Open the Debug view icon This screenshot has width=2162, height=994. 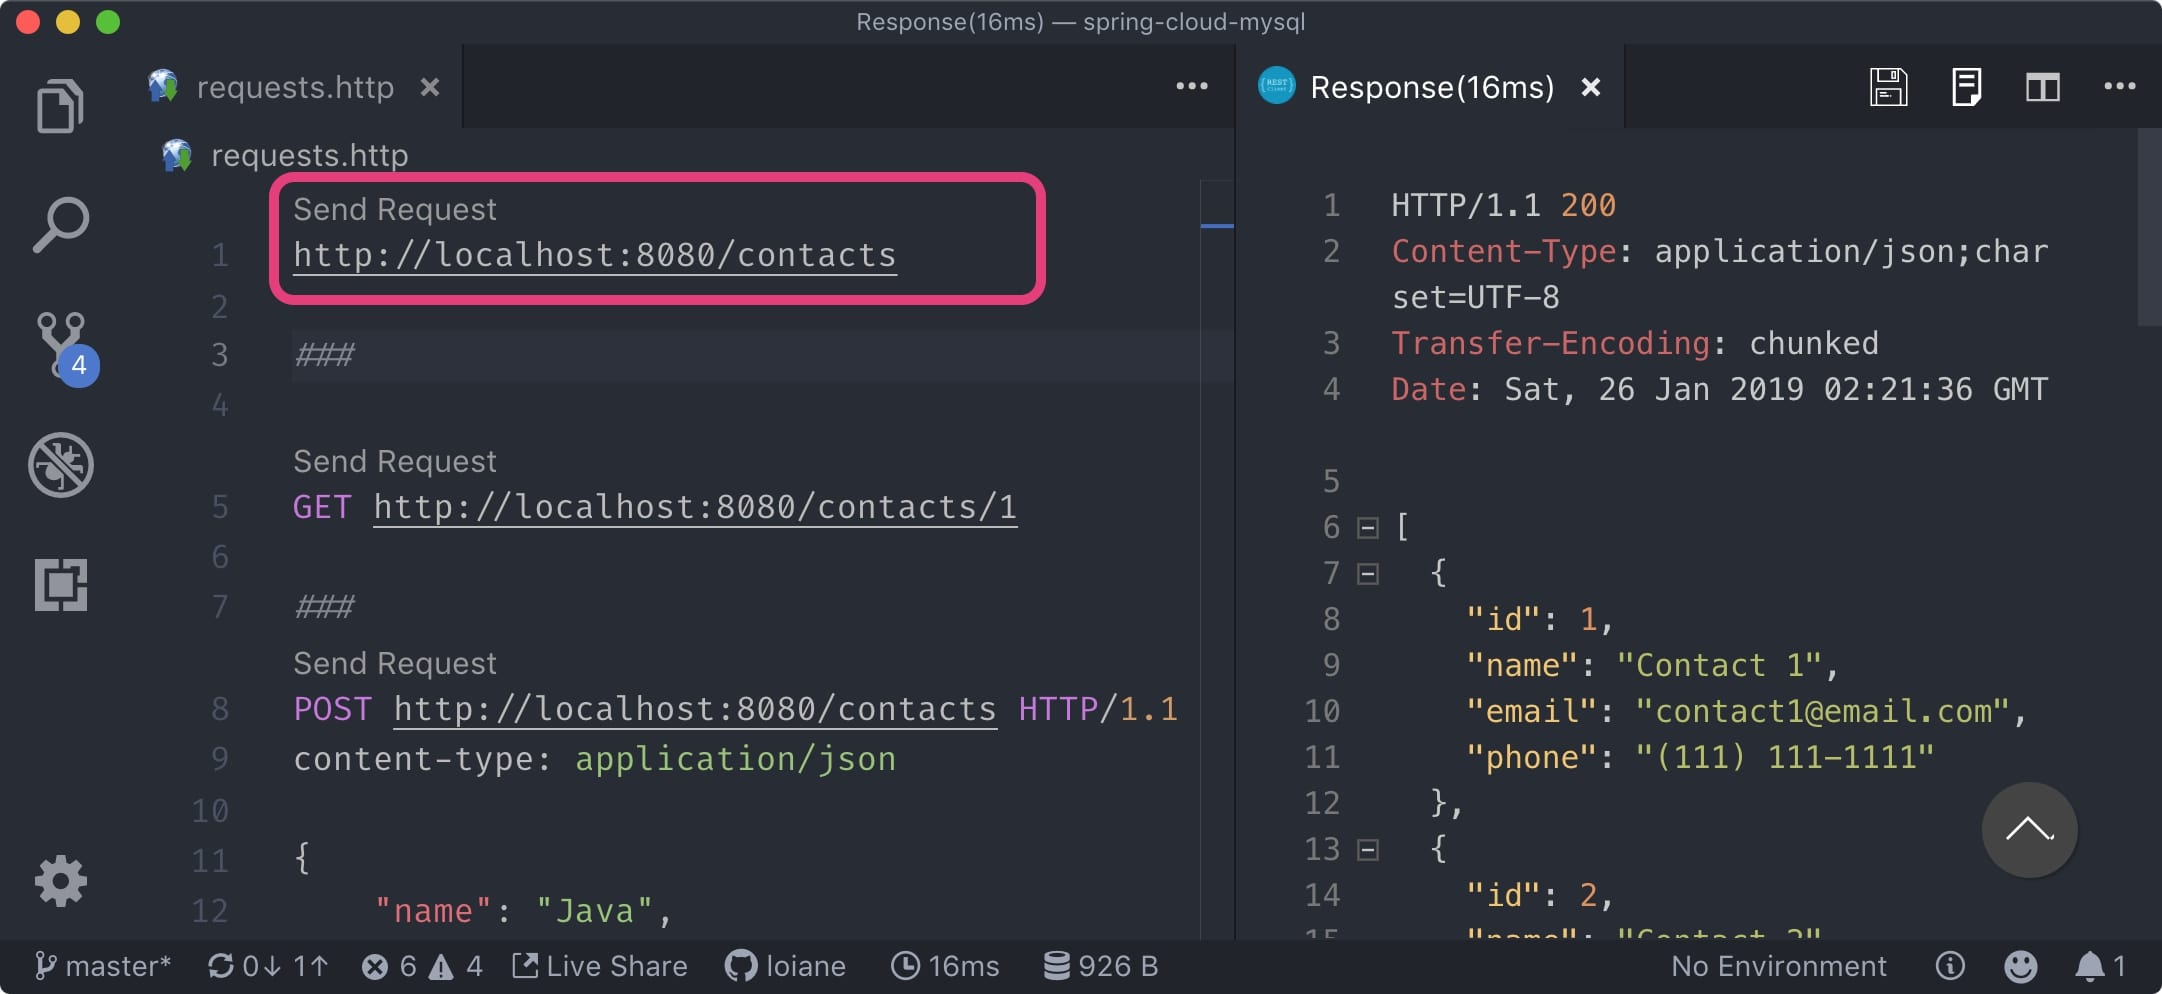click(62, 464)
